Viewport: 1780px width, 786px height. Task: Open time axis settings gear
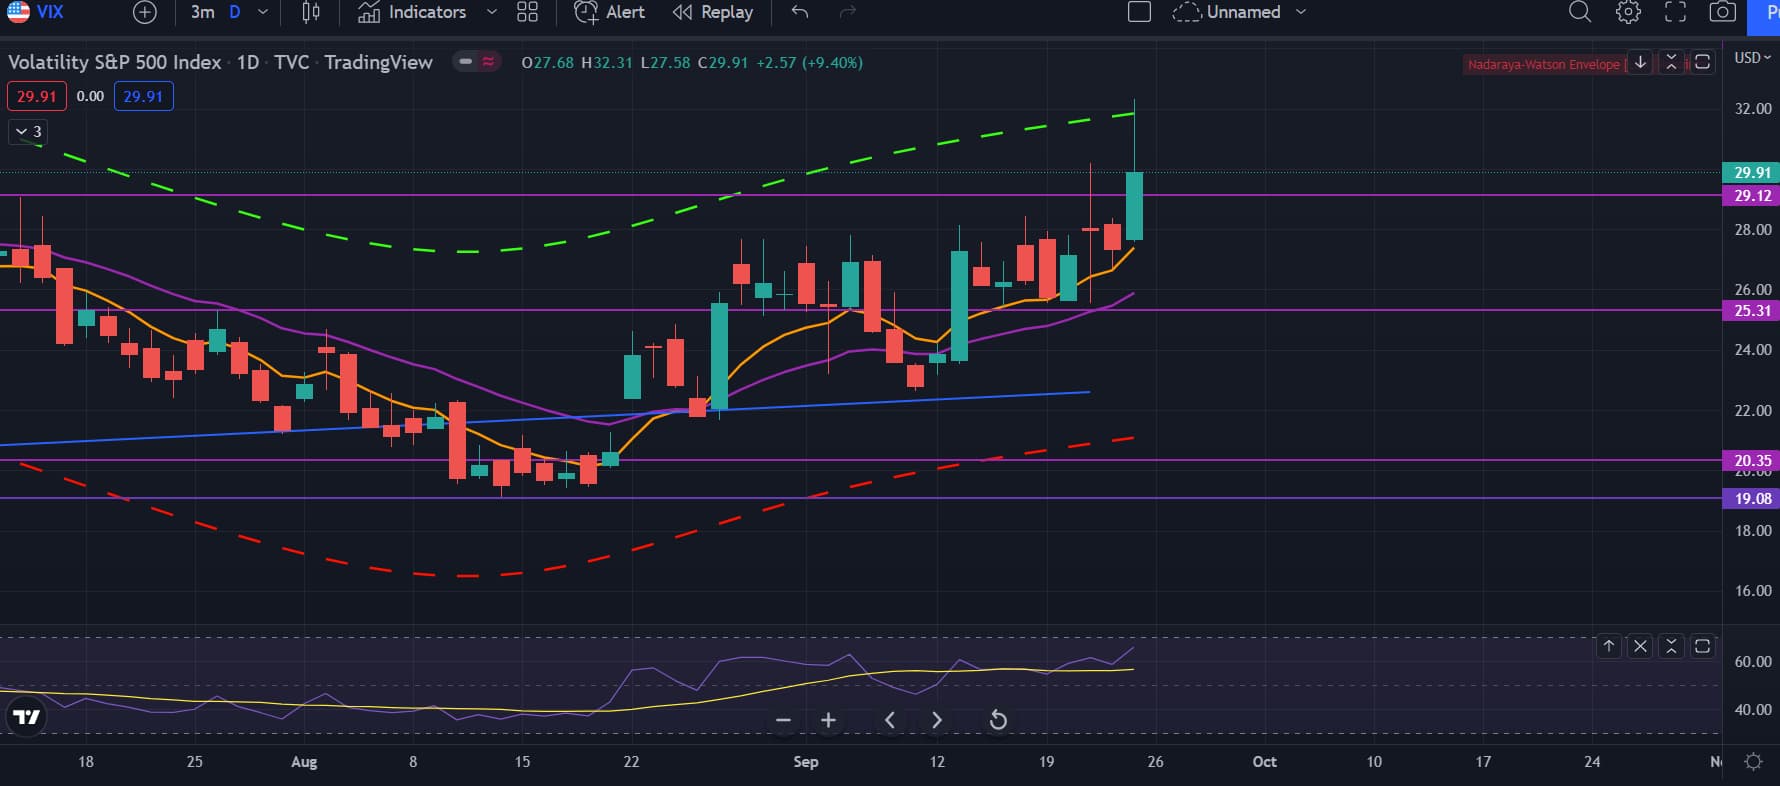1753,762
